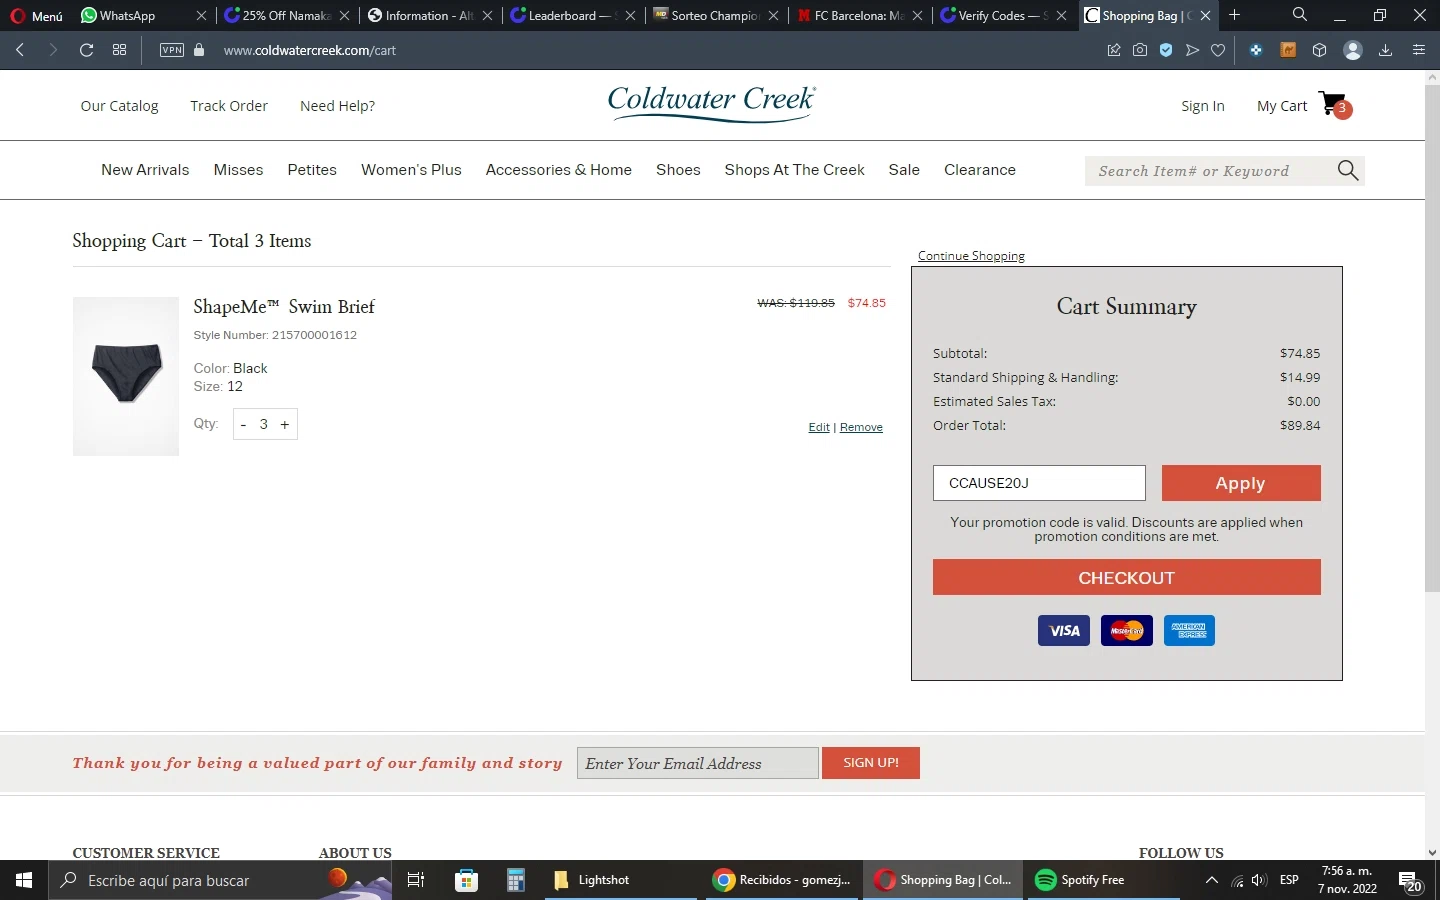
Task: Open Microsoft Store from the taskbar
Action: pos(466,880)
